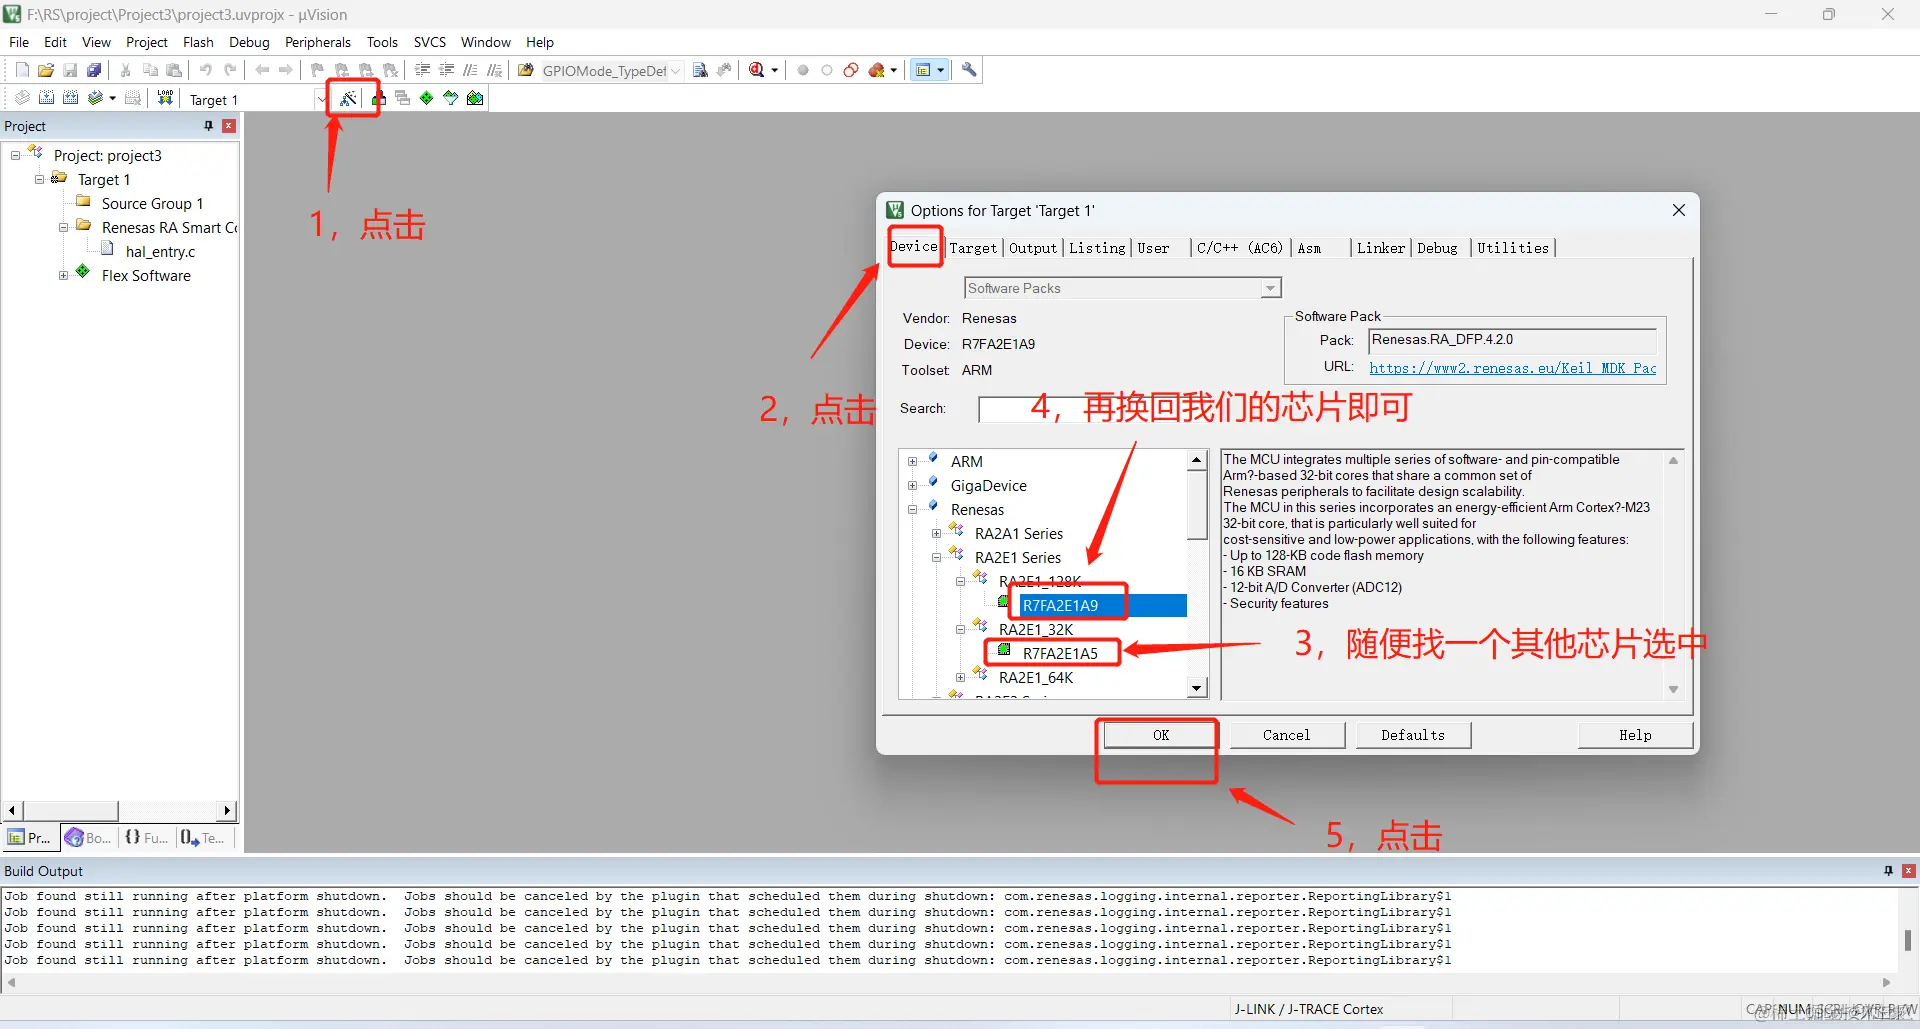This screenshot has width=1920, height=1029.
Task: Select the R7FA2E1A5 device
Action: (x=1060, y=653)
